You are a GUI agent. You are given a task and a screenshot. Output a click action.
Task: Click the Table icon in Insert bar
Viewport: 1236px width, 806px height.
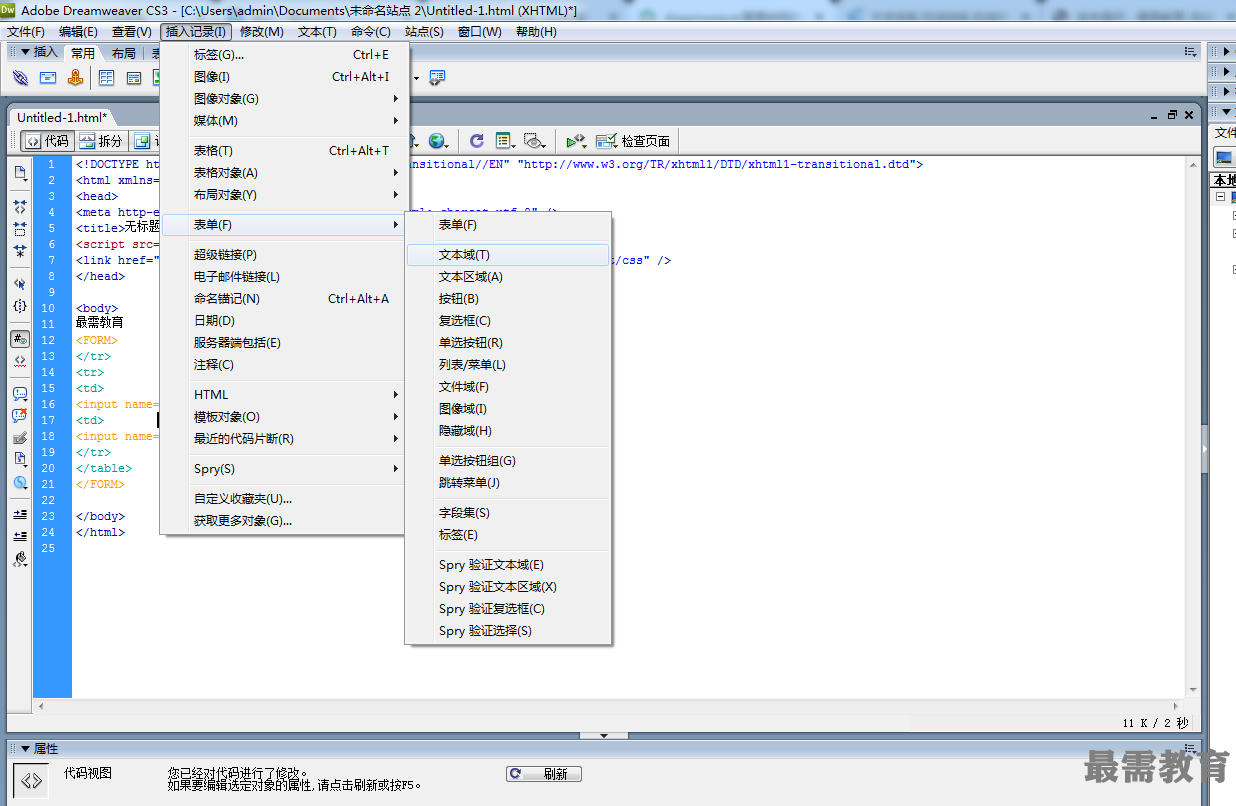coord(106,78)
